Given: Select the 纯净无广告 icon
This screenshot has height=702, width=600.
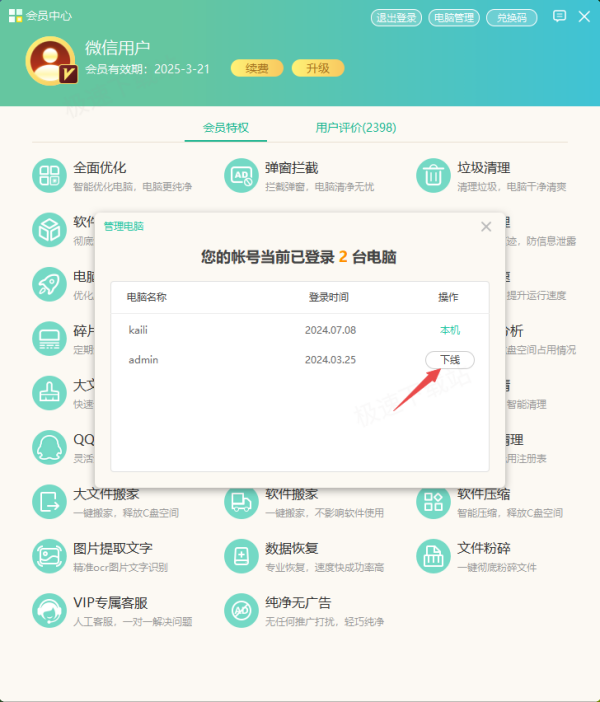Looking at the screenshot, I should (241, 611).
